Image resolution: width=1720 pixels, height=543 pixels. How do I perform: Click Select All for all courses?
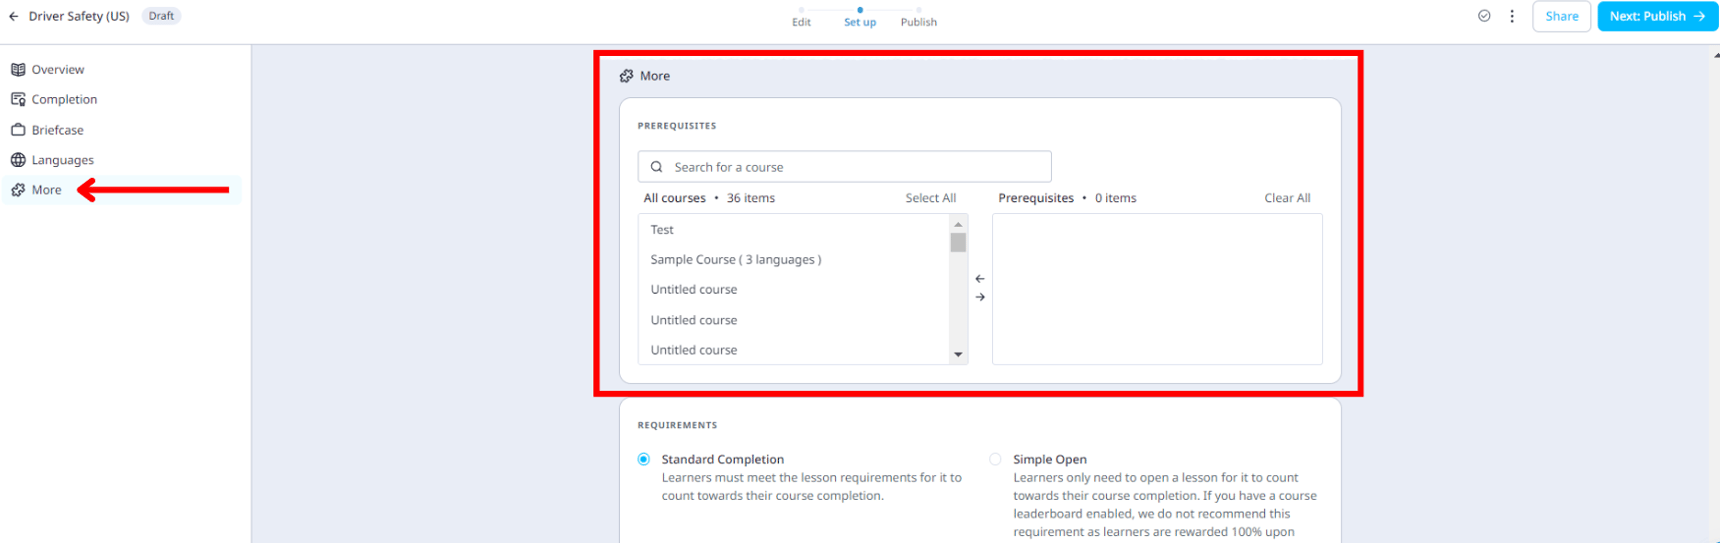tap(930, 198)
